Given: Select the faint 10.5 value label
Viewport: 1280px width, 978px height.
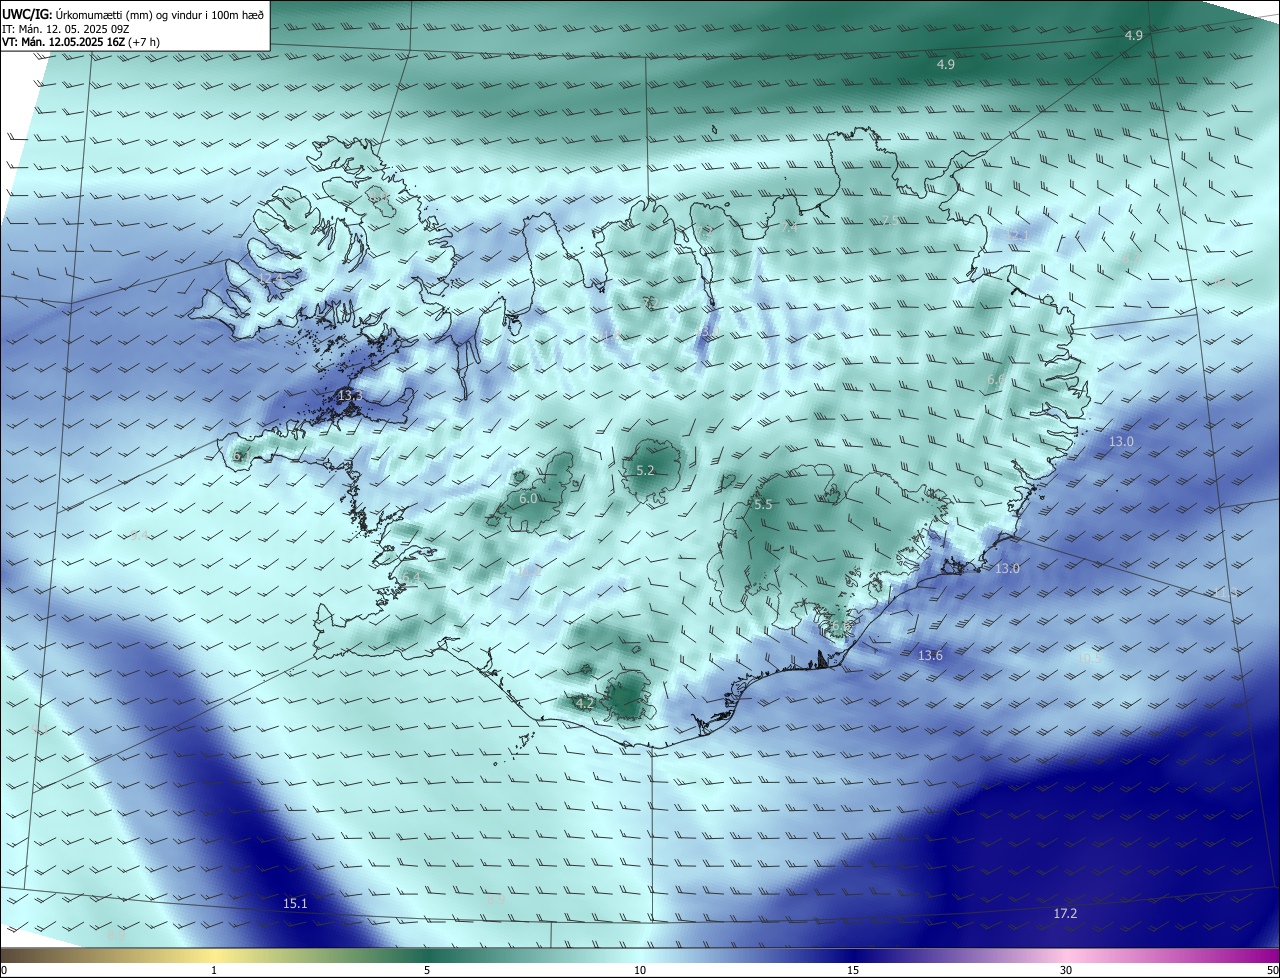Looking at the screenshot, I should [1089, 657].
